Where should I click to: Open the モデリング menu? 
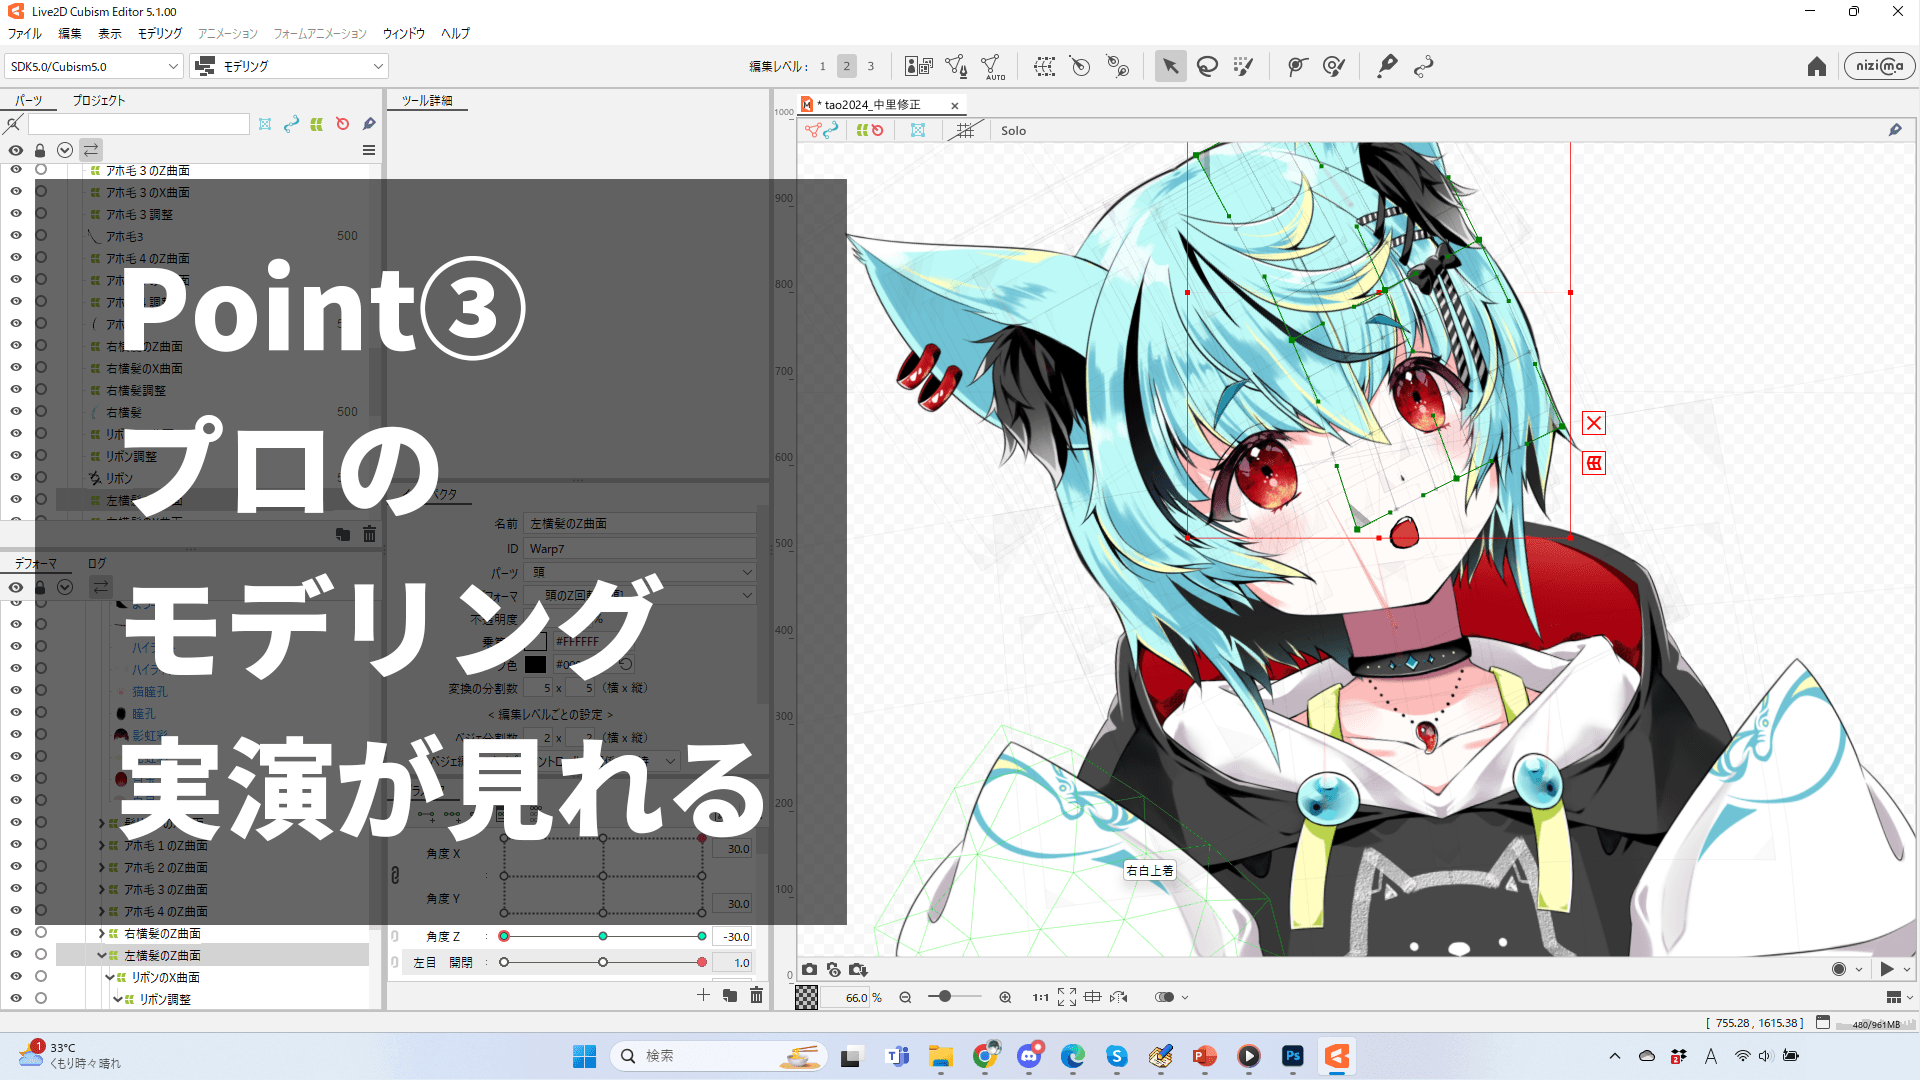click(160, 33)
